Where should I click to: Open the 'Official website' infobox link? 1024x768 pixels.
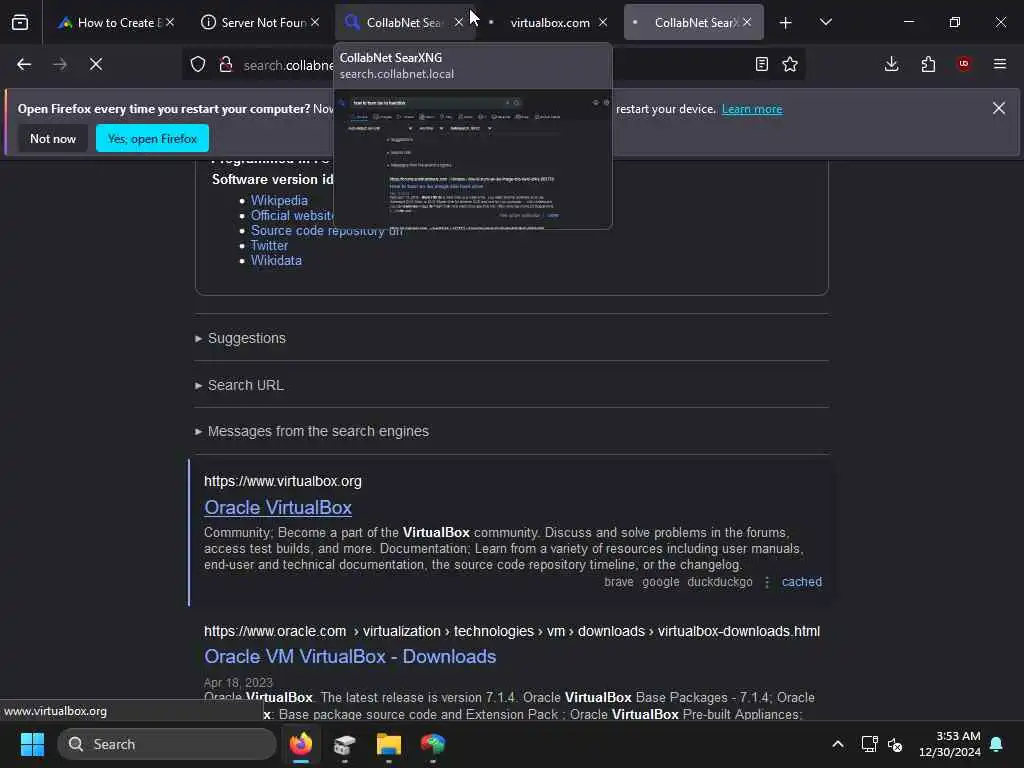pyautogui.click(x=292, y=216)
